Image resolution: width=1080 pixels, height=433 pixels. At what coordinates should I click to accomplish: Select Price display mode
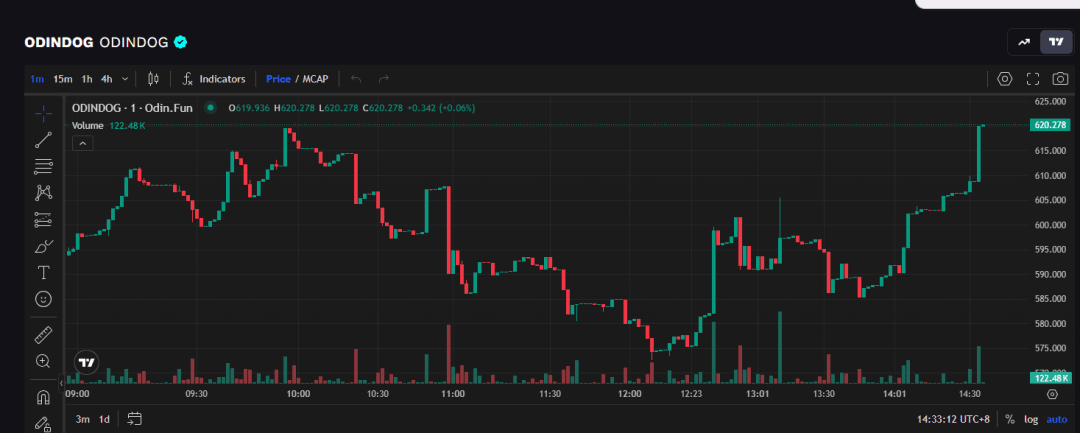click(278, 79)
